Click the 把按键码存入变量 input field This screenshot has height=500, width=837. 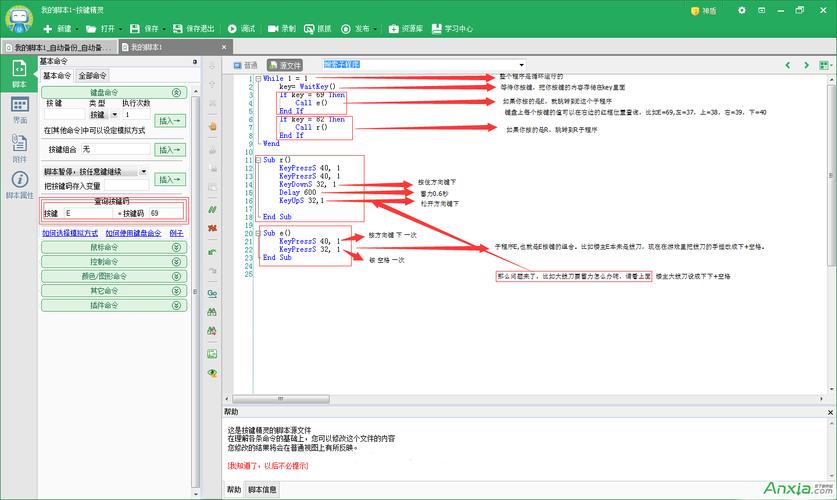[127, 186]
